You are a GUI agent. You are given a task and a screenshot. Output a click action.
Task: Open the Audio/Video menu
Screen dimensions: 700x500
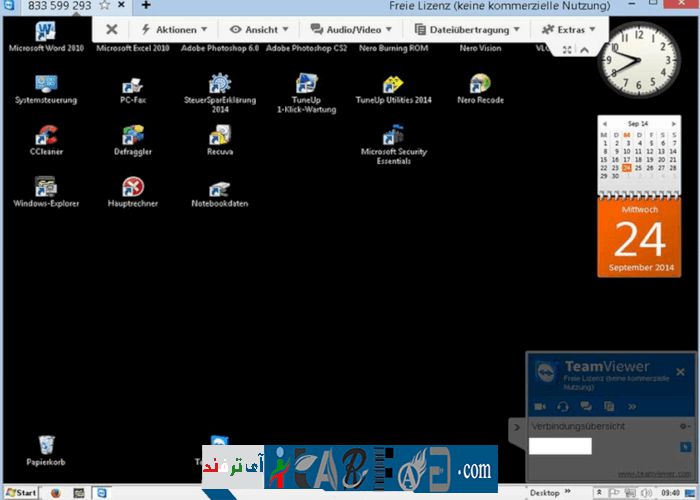[x=353, y=30]
